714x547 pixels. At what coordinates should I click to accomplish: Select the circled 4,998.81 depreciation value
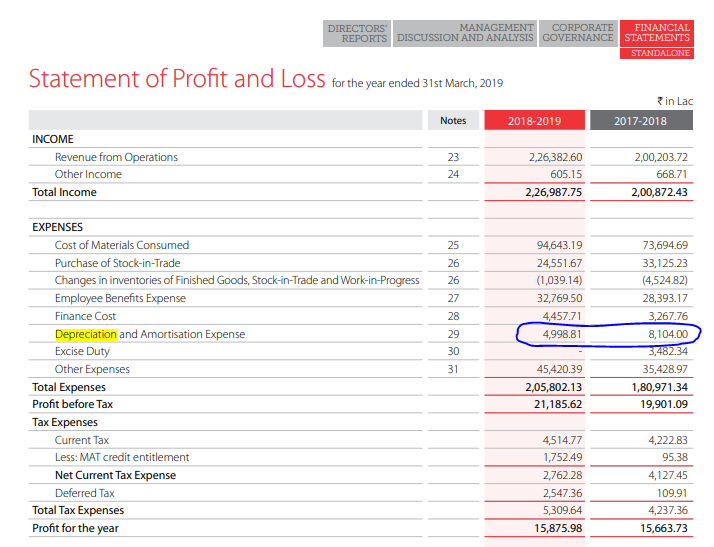pyautogui.click(x=561, y=334)
